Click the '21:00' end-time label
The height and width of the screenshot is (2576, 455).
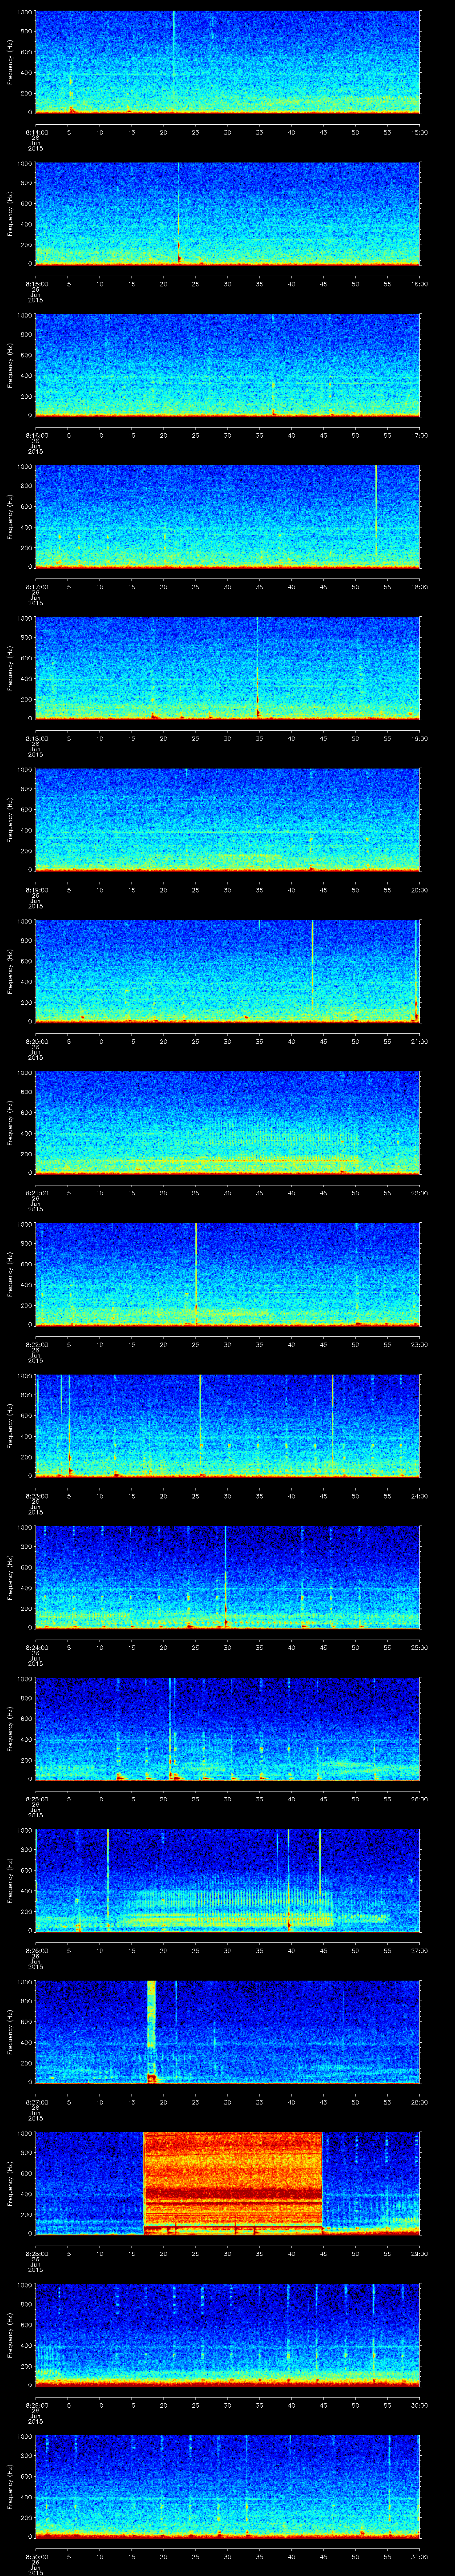(419, 1041)
